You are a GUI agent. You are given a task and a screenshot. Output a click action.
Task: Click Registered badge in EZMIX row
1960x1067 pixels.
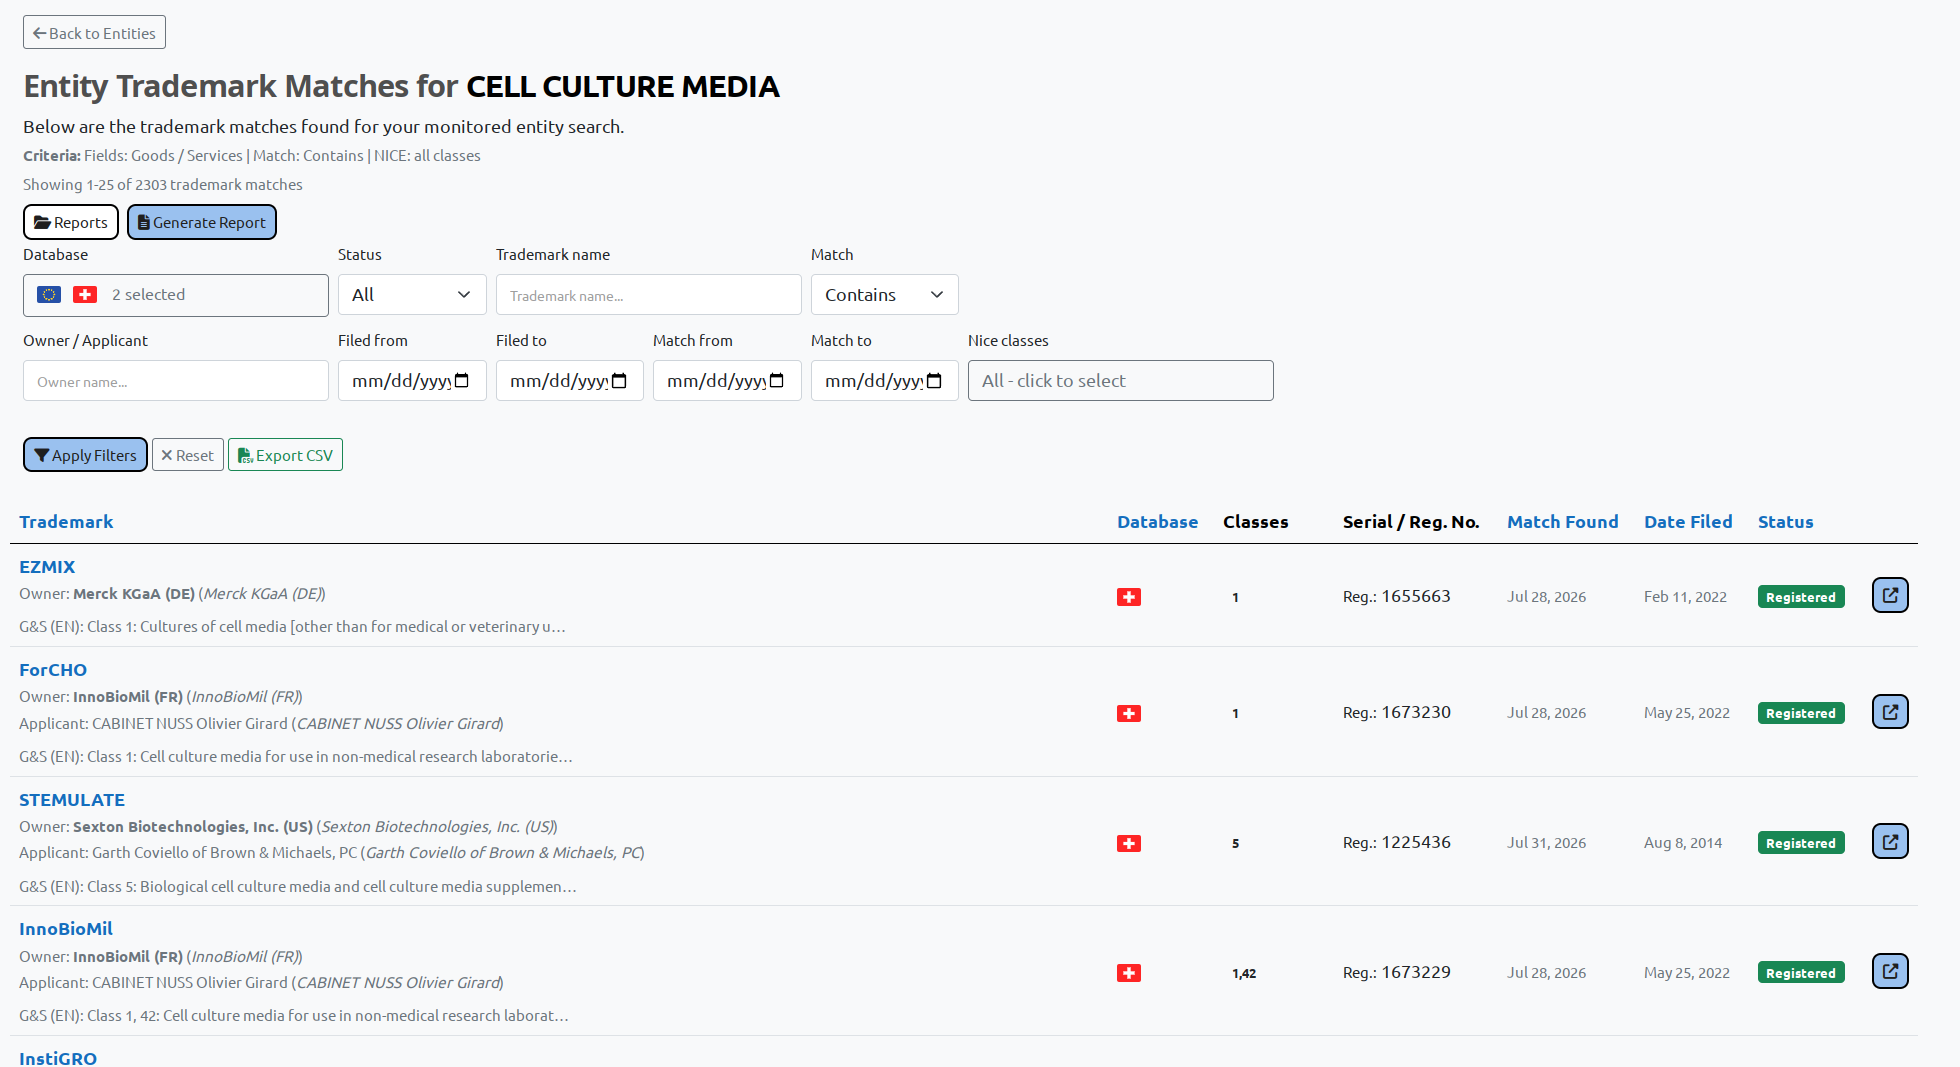[x=1801, y=597]
